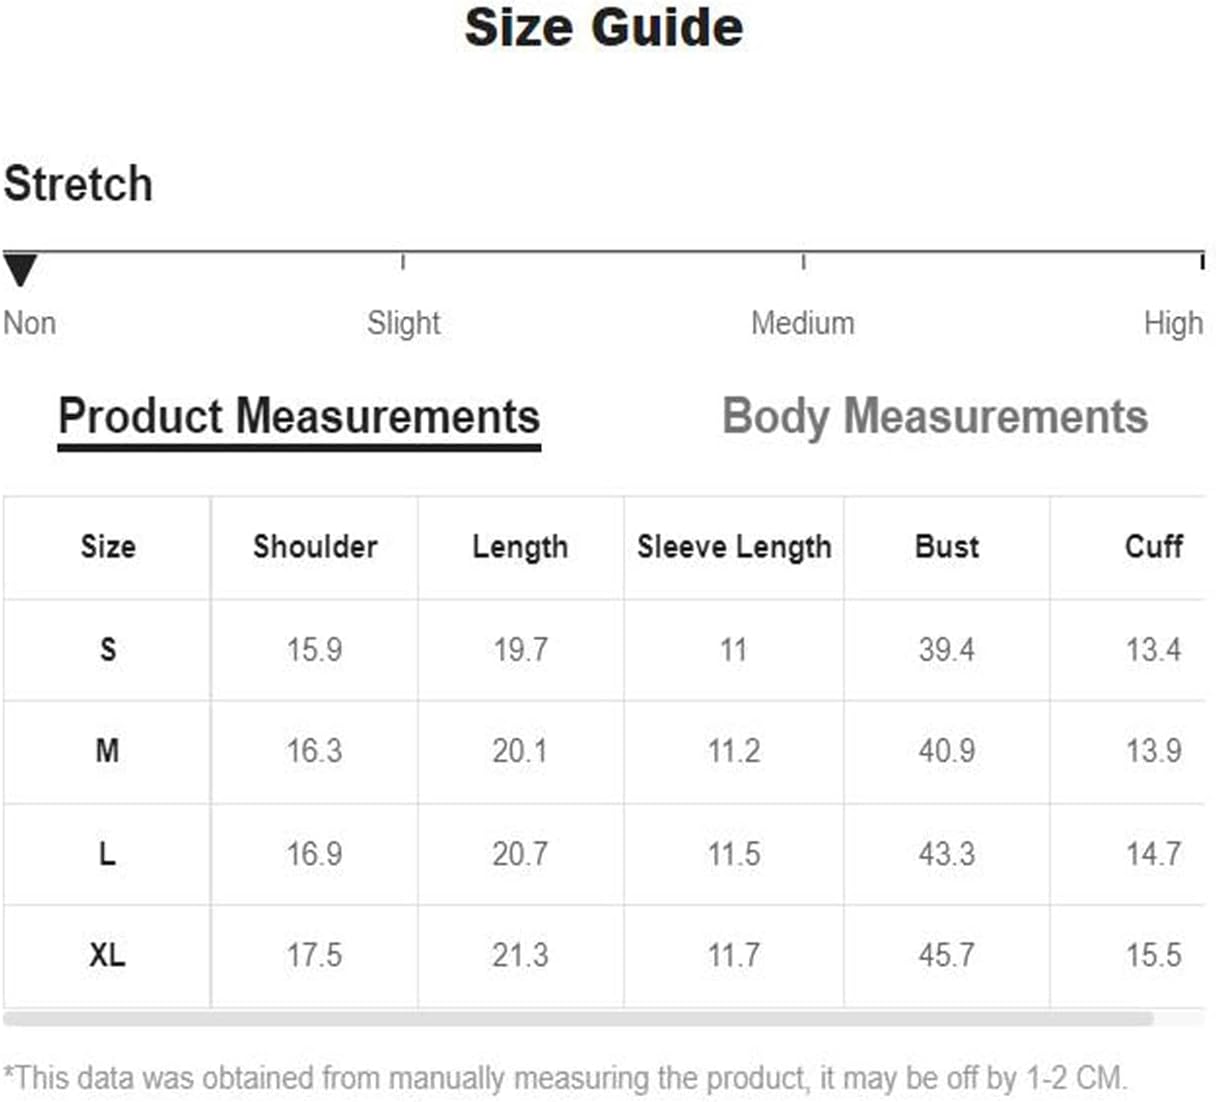Select the size M row label

pyautogui.click(x=108, y=750)
